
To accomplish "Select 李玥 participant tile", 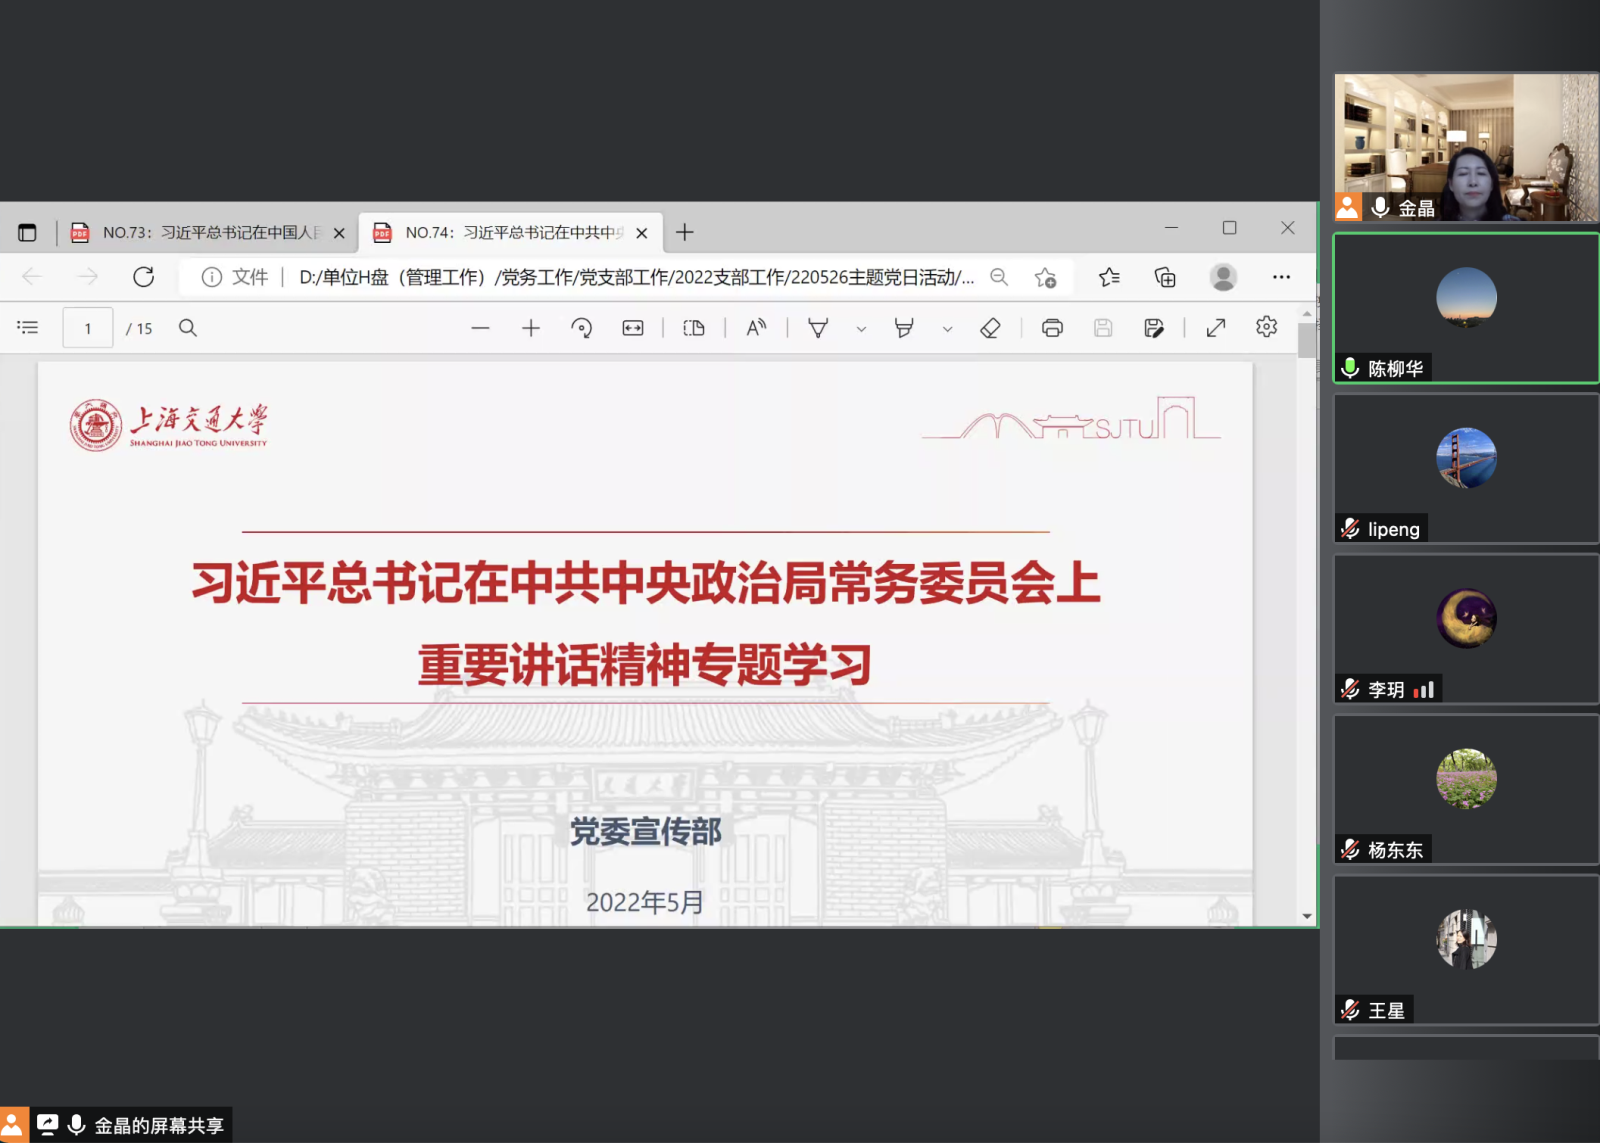I will point(1466,629).
